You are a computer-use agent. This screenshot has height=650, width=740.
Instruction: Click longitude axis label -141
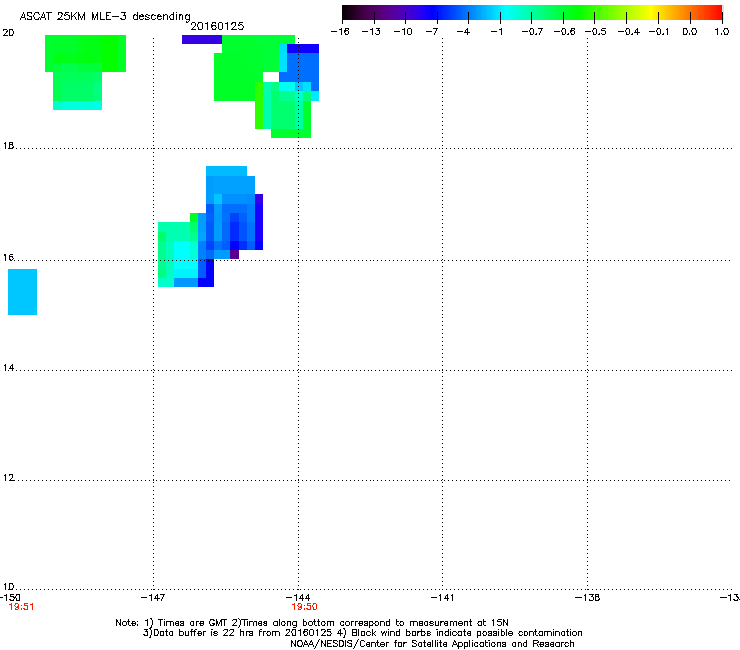pyautogui.click(x=442, y=598)
